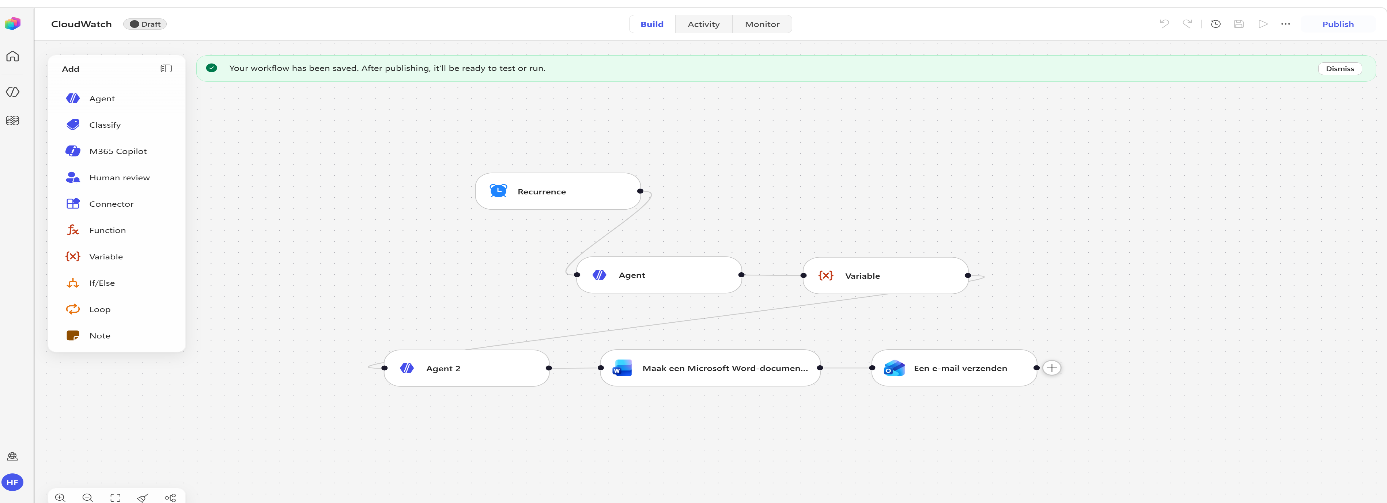This screenshot has width=1387, height=503.
Task: Add an M365 Copilot node
Action: coord(116,151)
